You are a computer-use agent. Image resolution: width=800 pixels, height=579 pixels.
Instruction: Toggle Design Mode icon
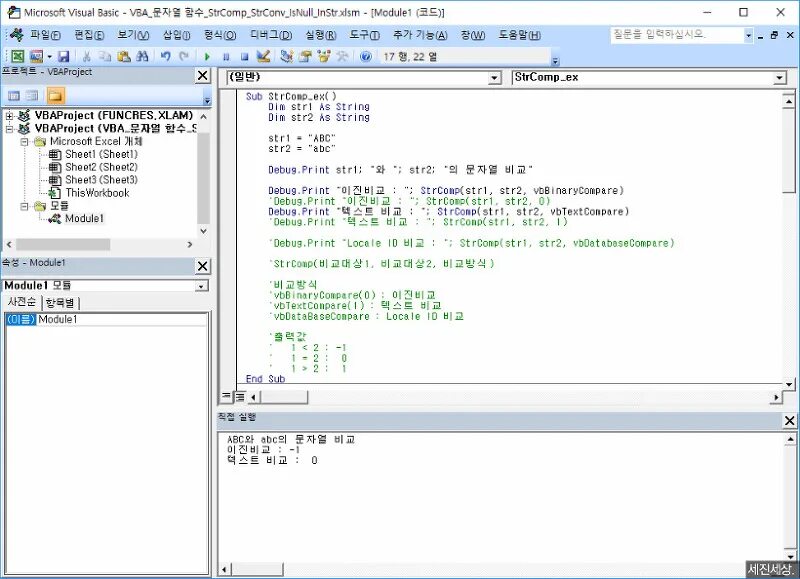pyautogui.click(x=263, y=56)
